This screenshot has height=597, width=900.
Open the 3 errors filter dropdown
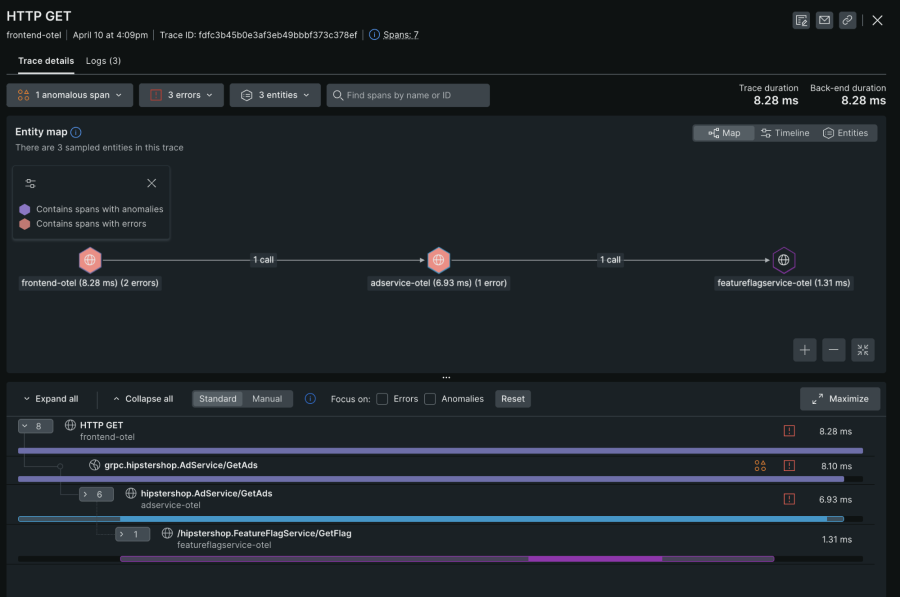pos(181,95)
